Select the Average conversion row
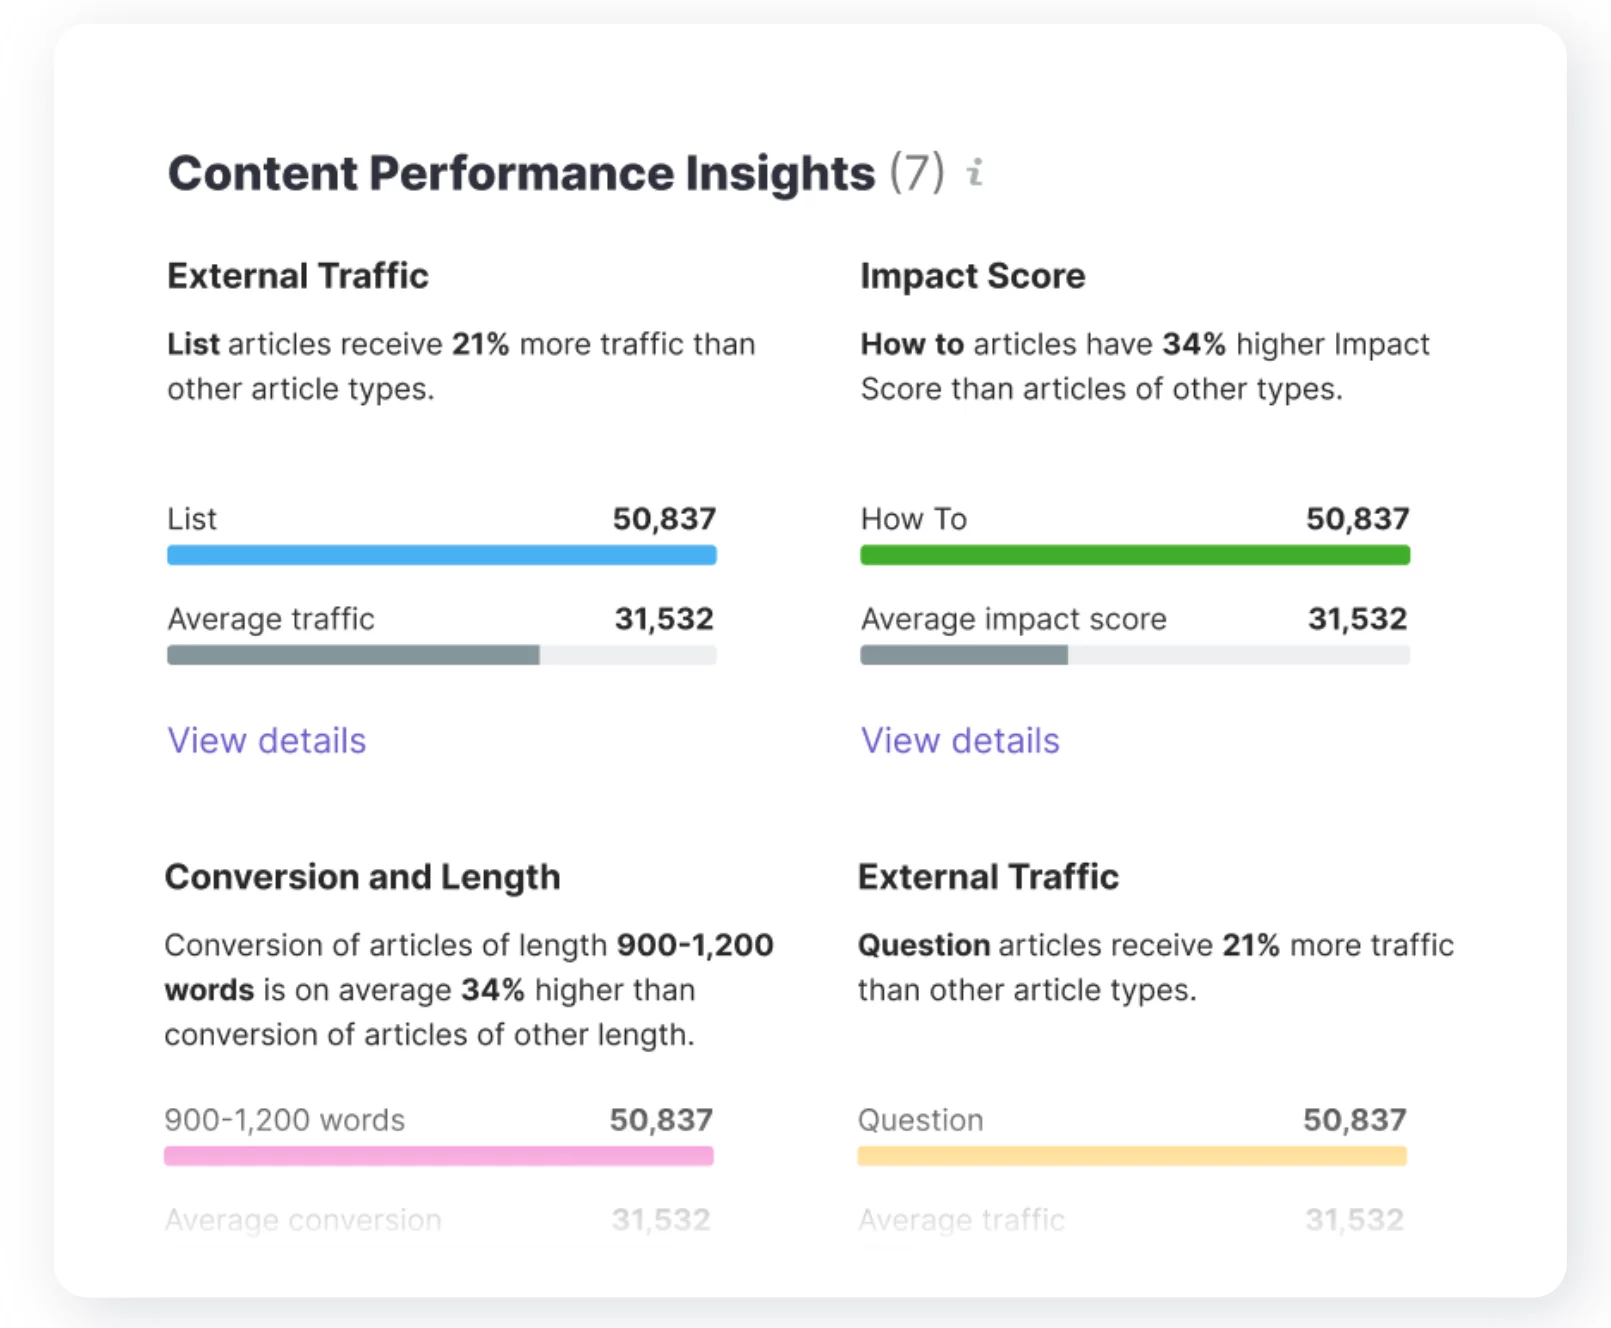 [x=303, y=1220]
